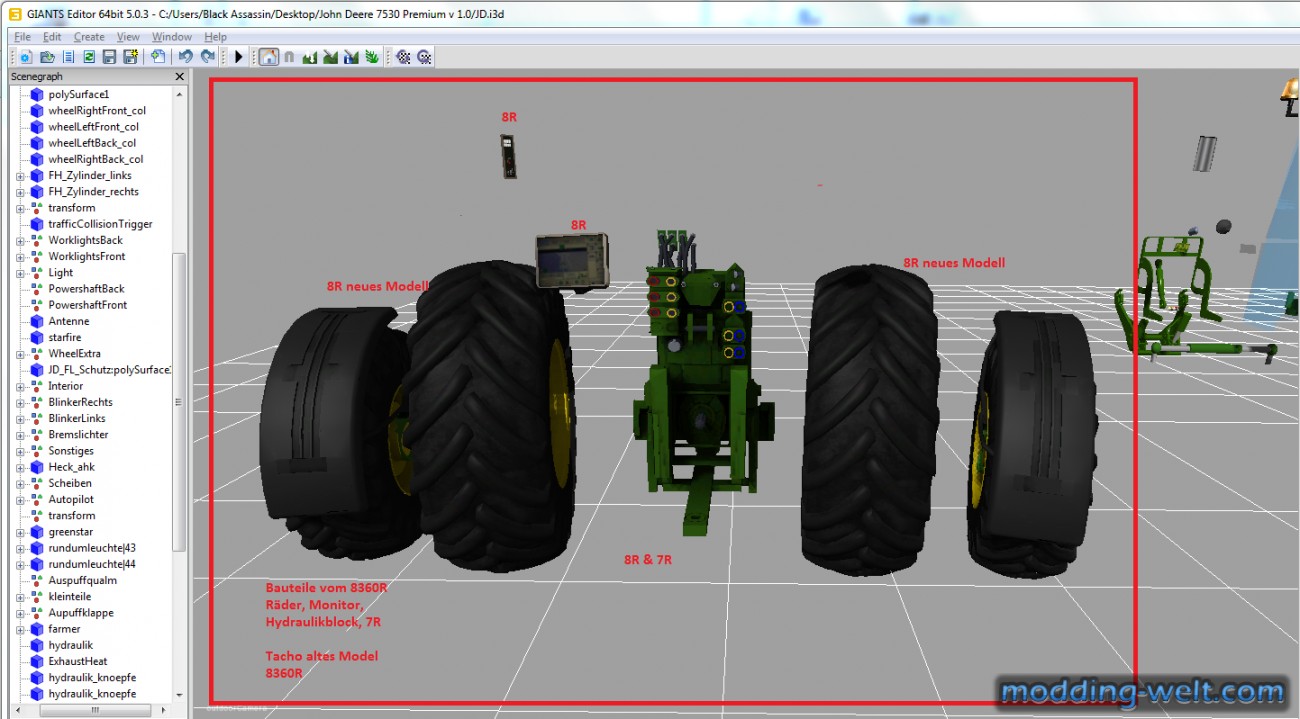The width and height of the screenshot is (1300, 719).
Task: Click the save floppy disk icon
Action: [109, 57]
